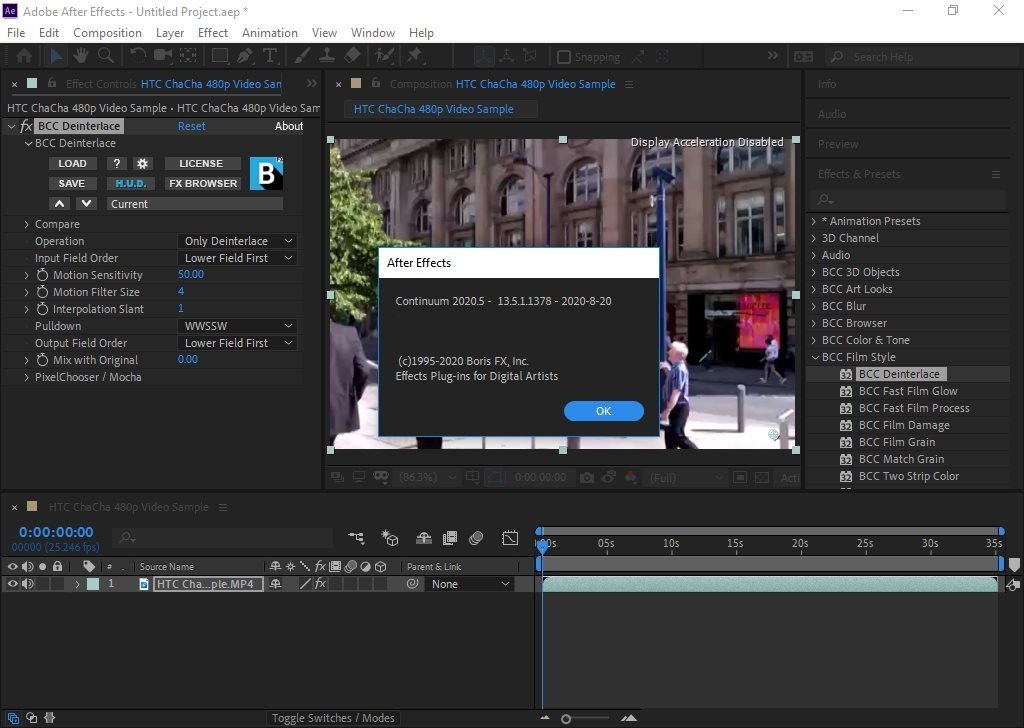Open the Animation menu
The height and width of the screenshot is (728, 1024).
pyautogui.click(x=270, y=32)
